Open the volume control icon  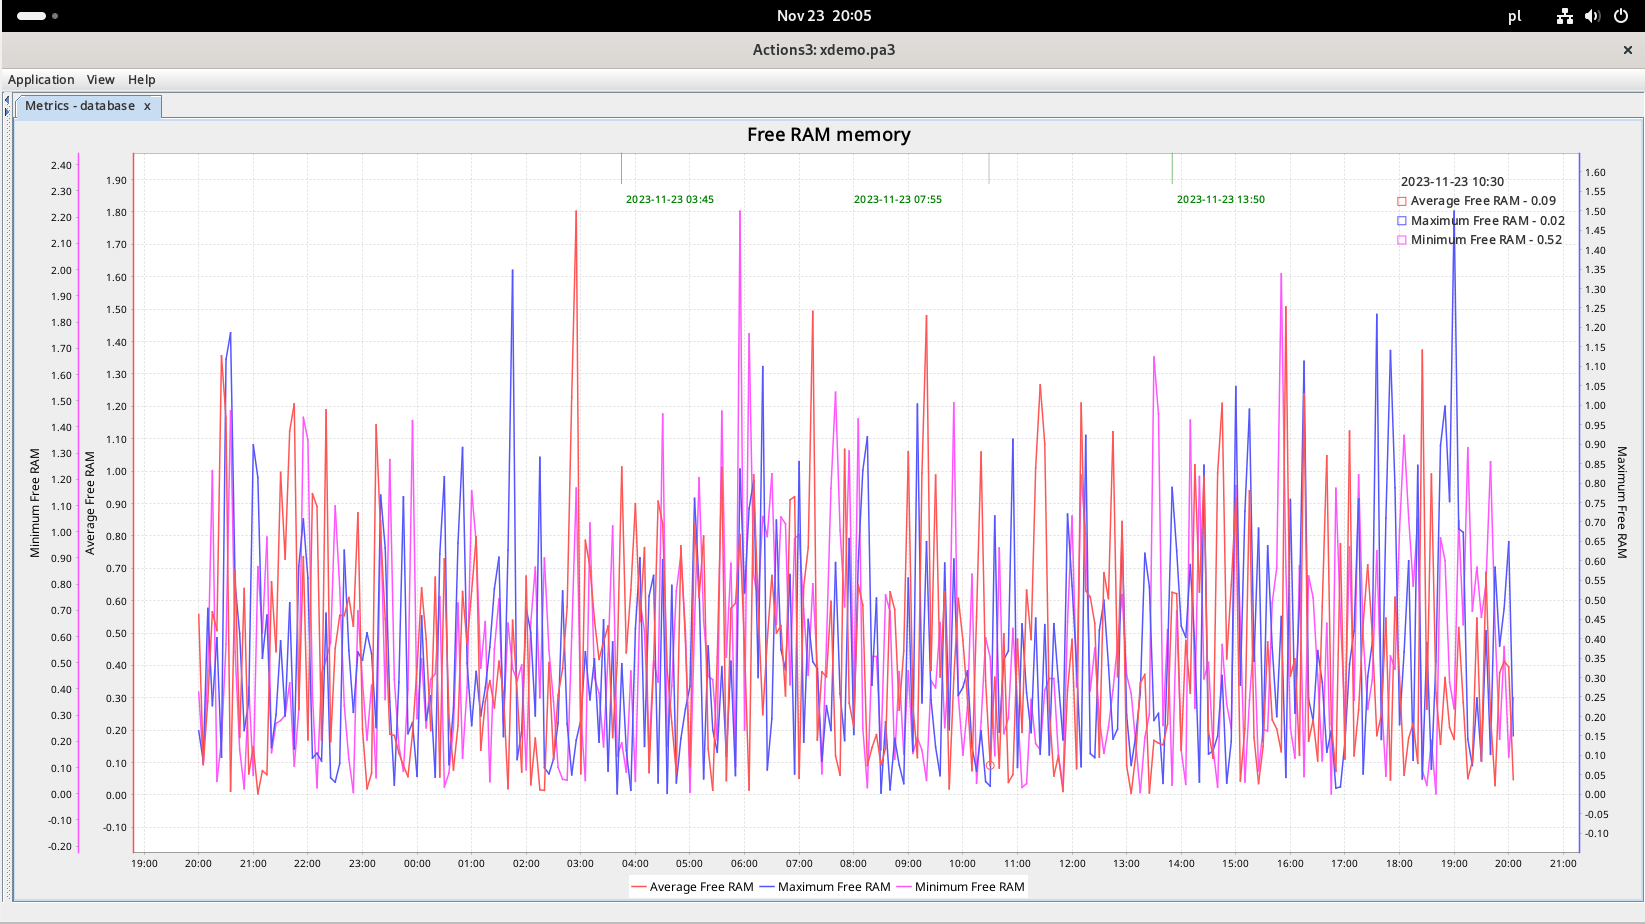coord(1593,16)
